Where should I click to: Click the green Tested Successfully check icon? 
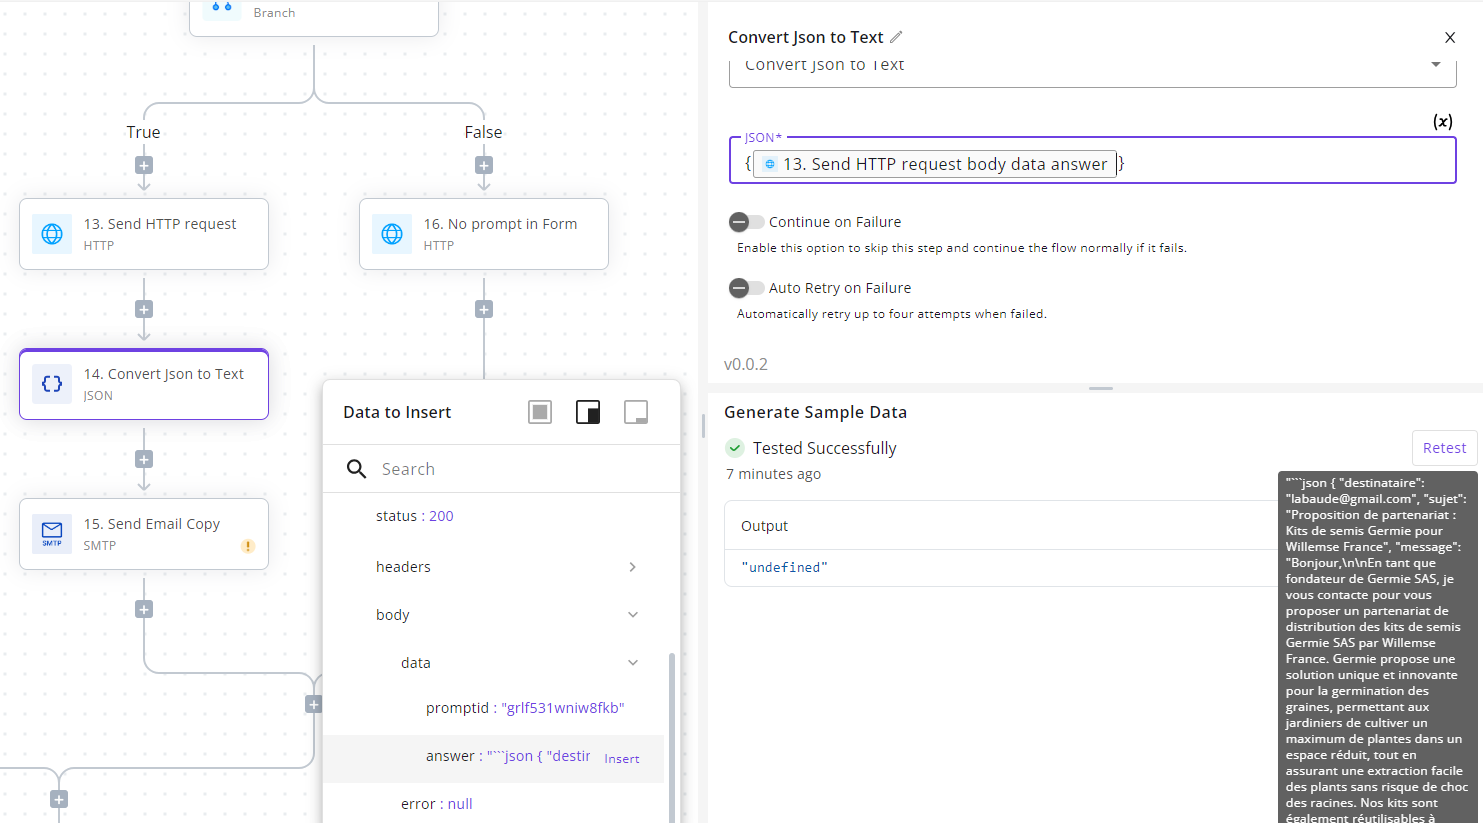pos(735,448)
